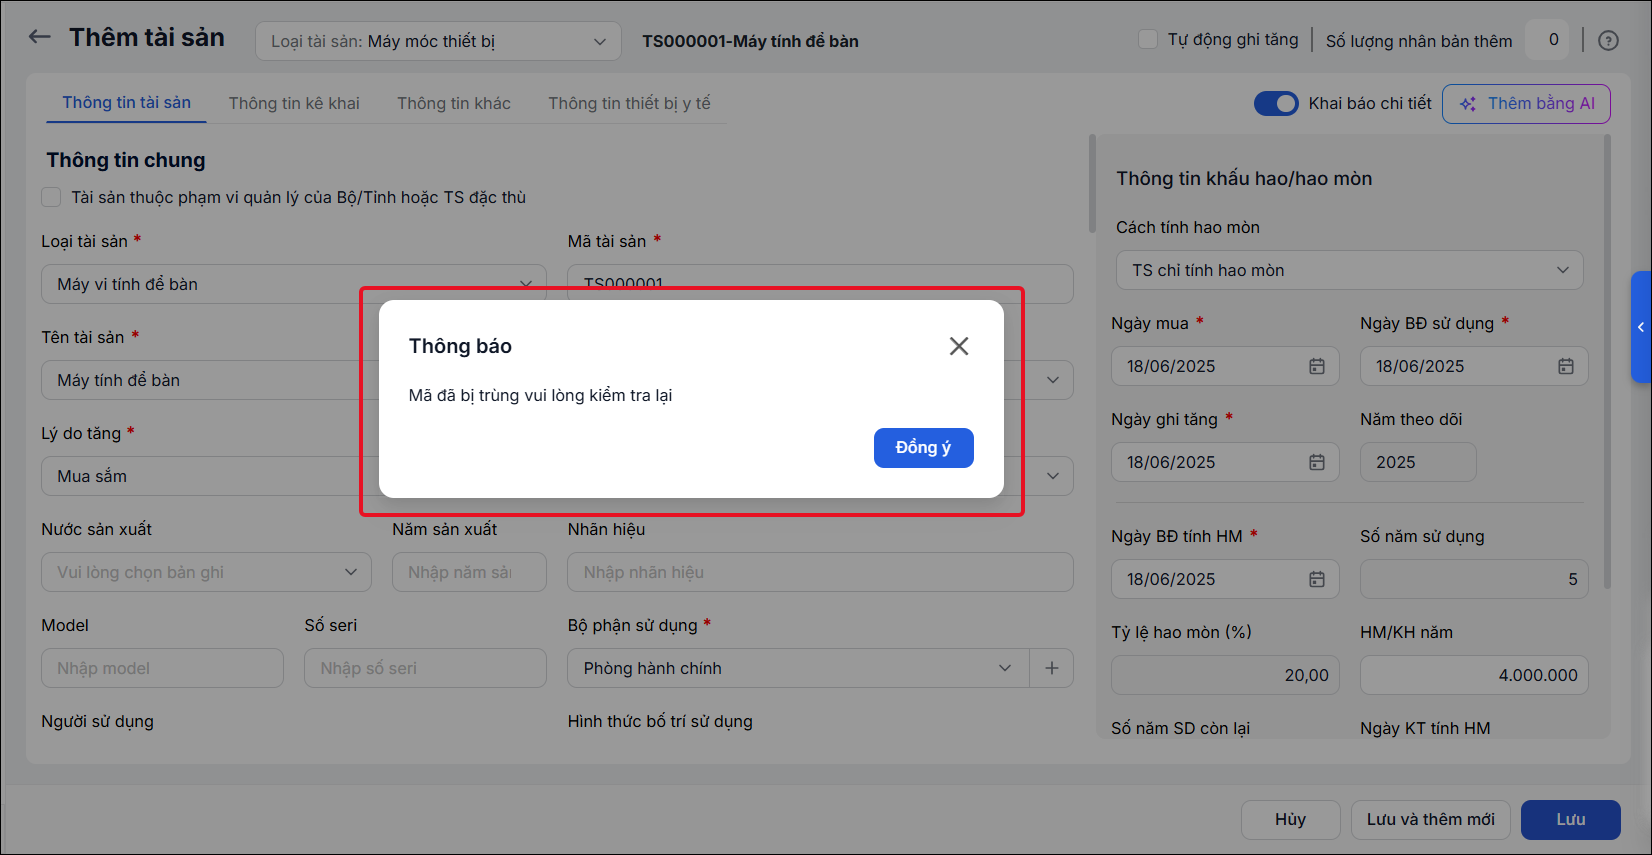Switch to Thông tin thiết bị y tế tab

point(629,103)
